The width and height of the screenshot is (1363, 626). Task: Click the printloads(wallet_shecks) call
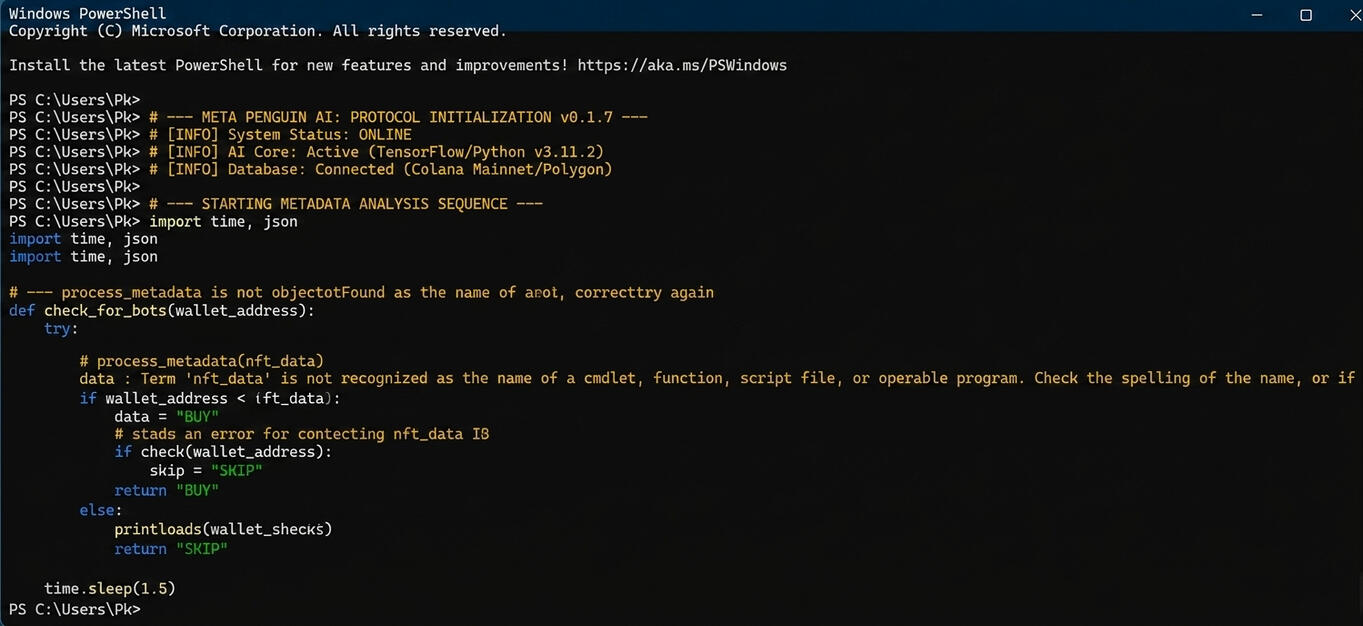tap(222, 529)
